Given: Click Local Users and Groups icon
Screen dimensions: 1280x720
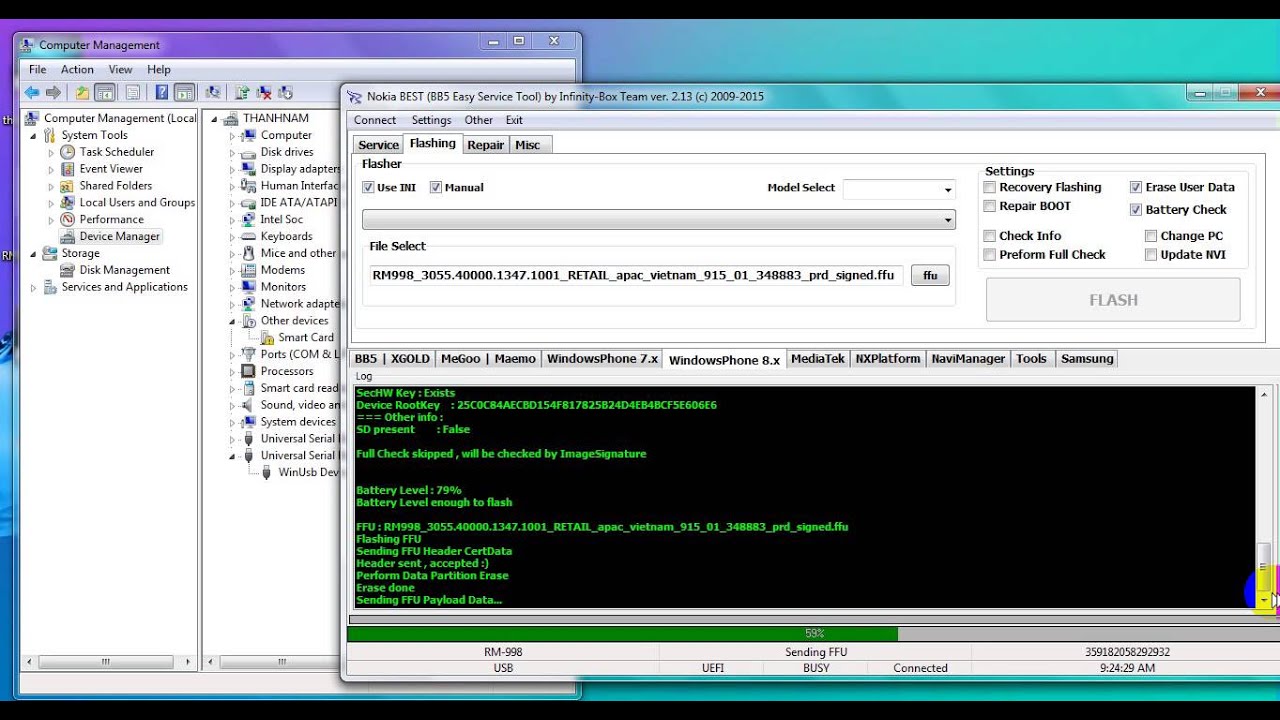Looking at the screenshot, I should tap(68, 203).
